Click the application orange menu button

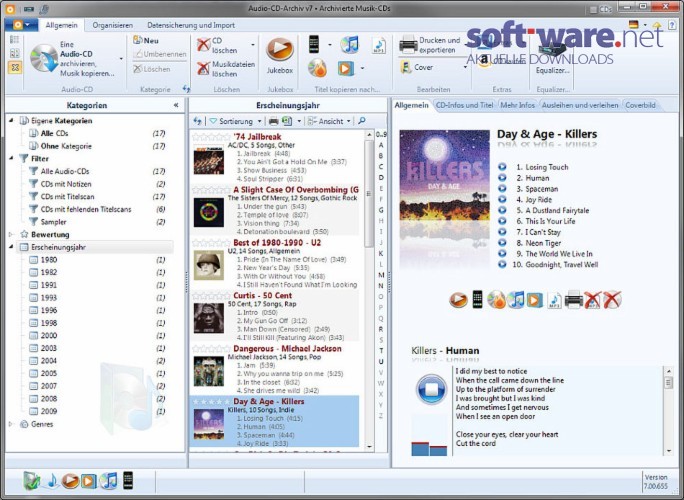click(21, 25)
